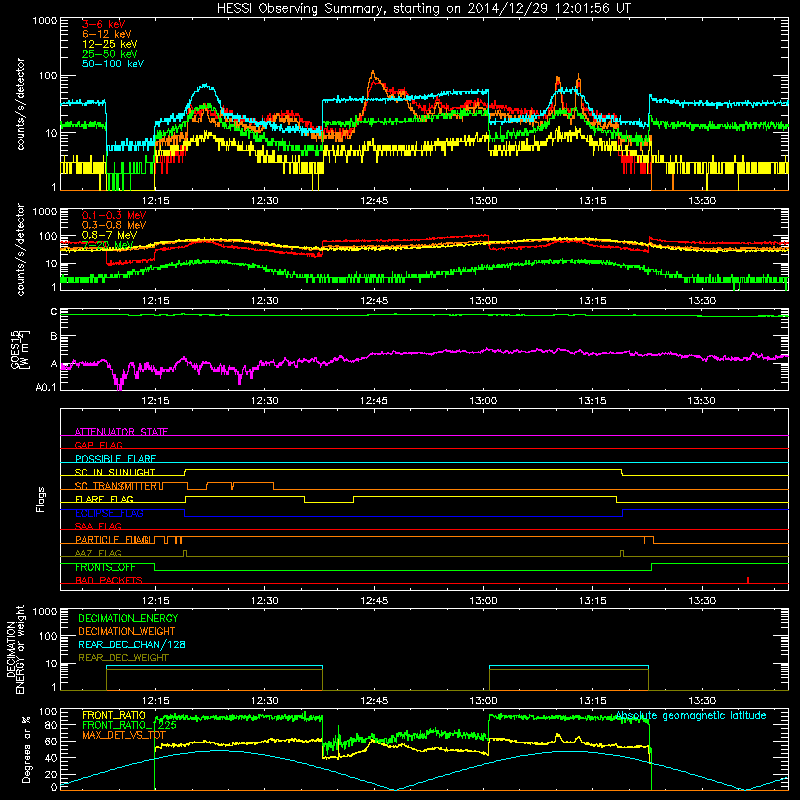
Task: Click the 12:15 tick label below the keV panel
Action: [x=156, y=201]
